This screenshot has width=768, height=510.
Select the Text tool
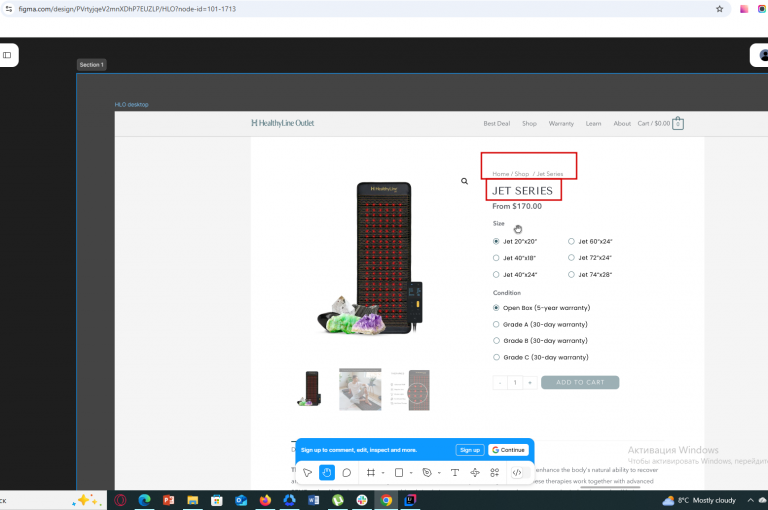[x=455, y=473]
